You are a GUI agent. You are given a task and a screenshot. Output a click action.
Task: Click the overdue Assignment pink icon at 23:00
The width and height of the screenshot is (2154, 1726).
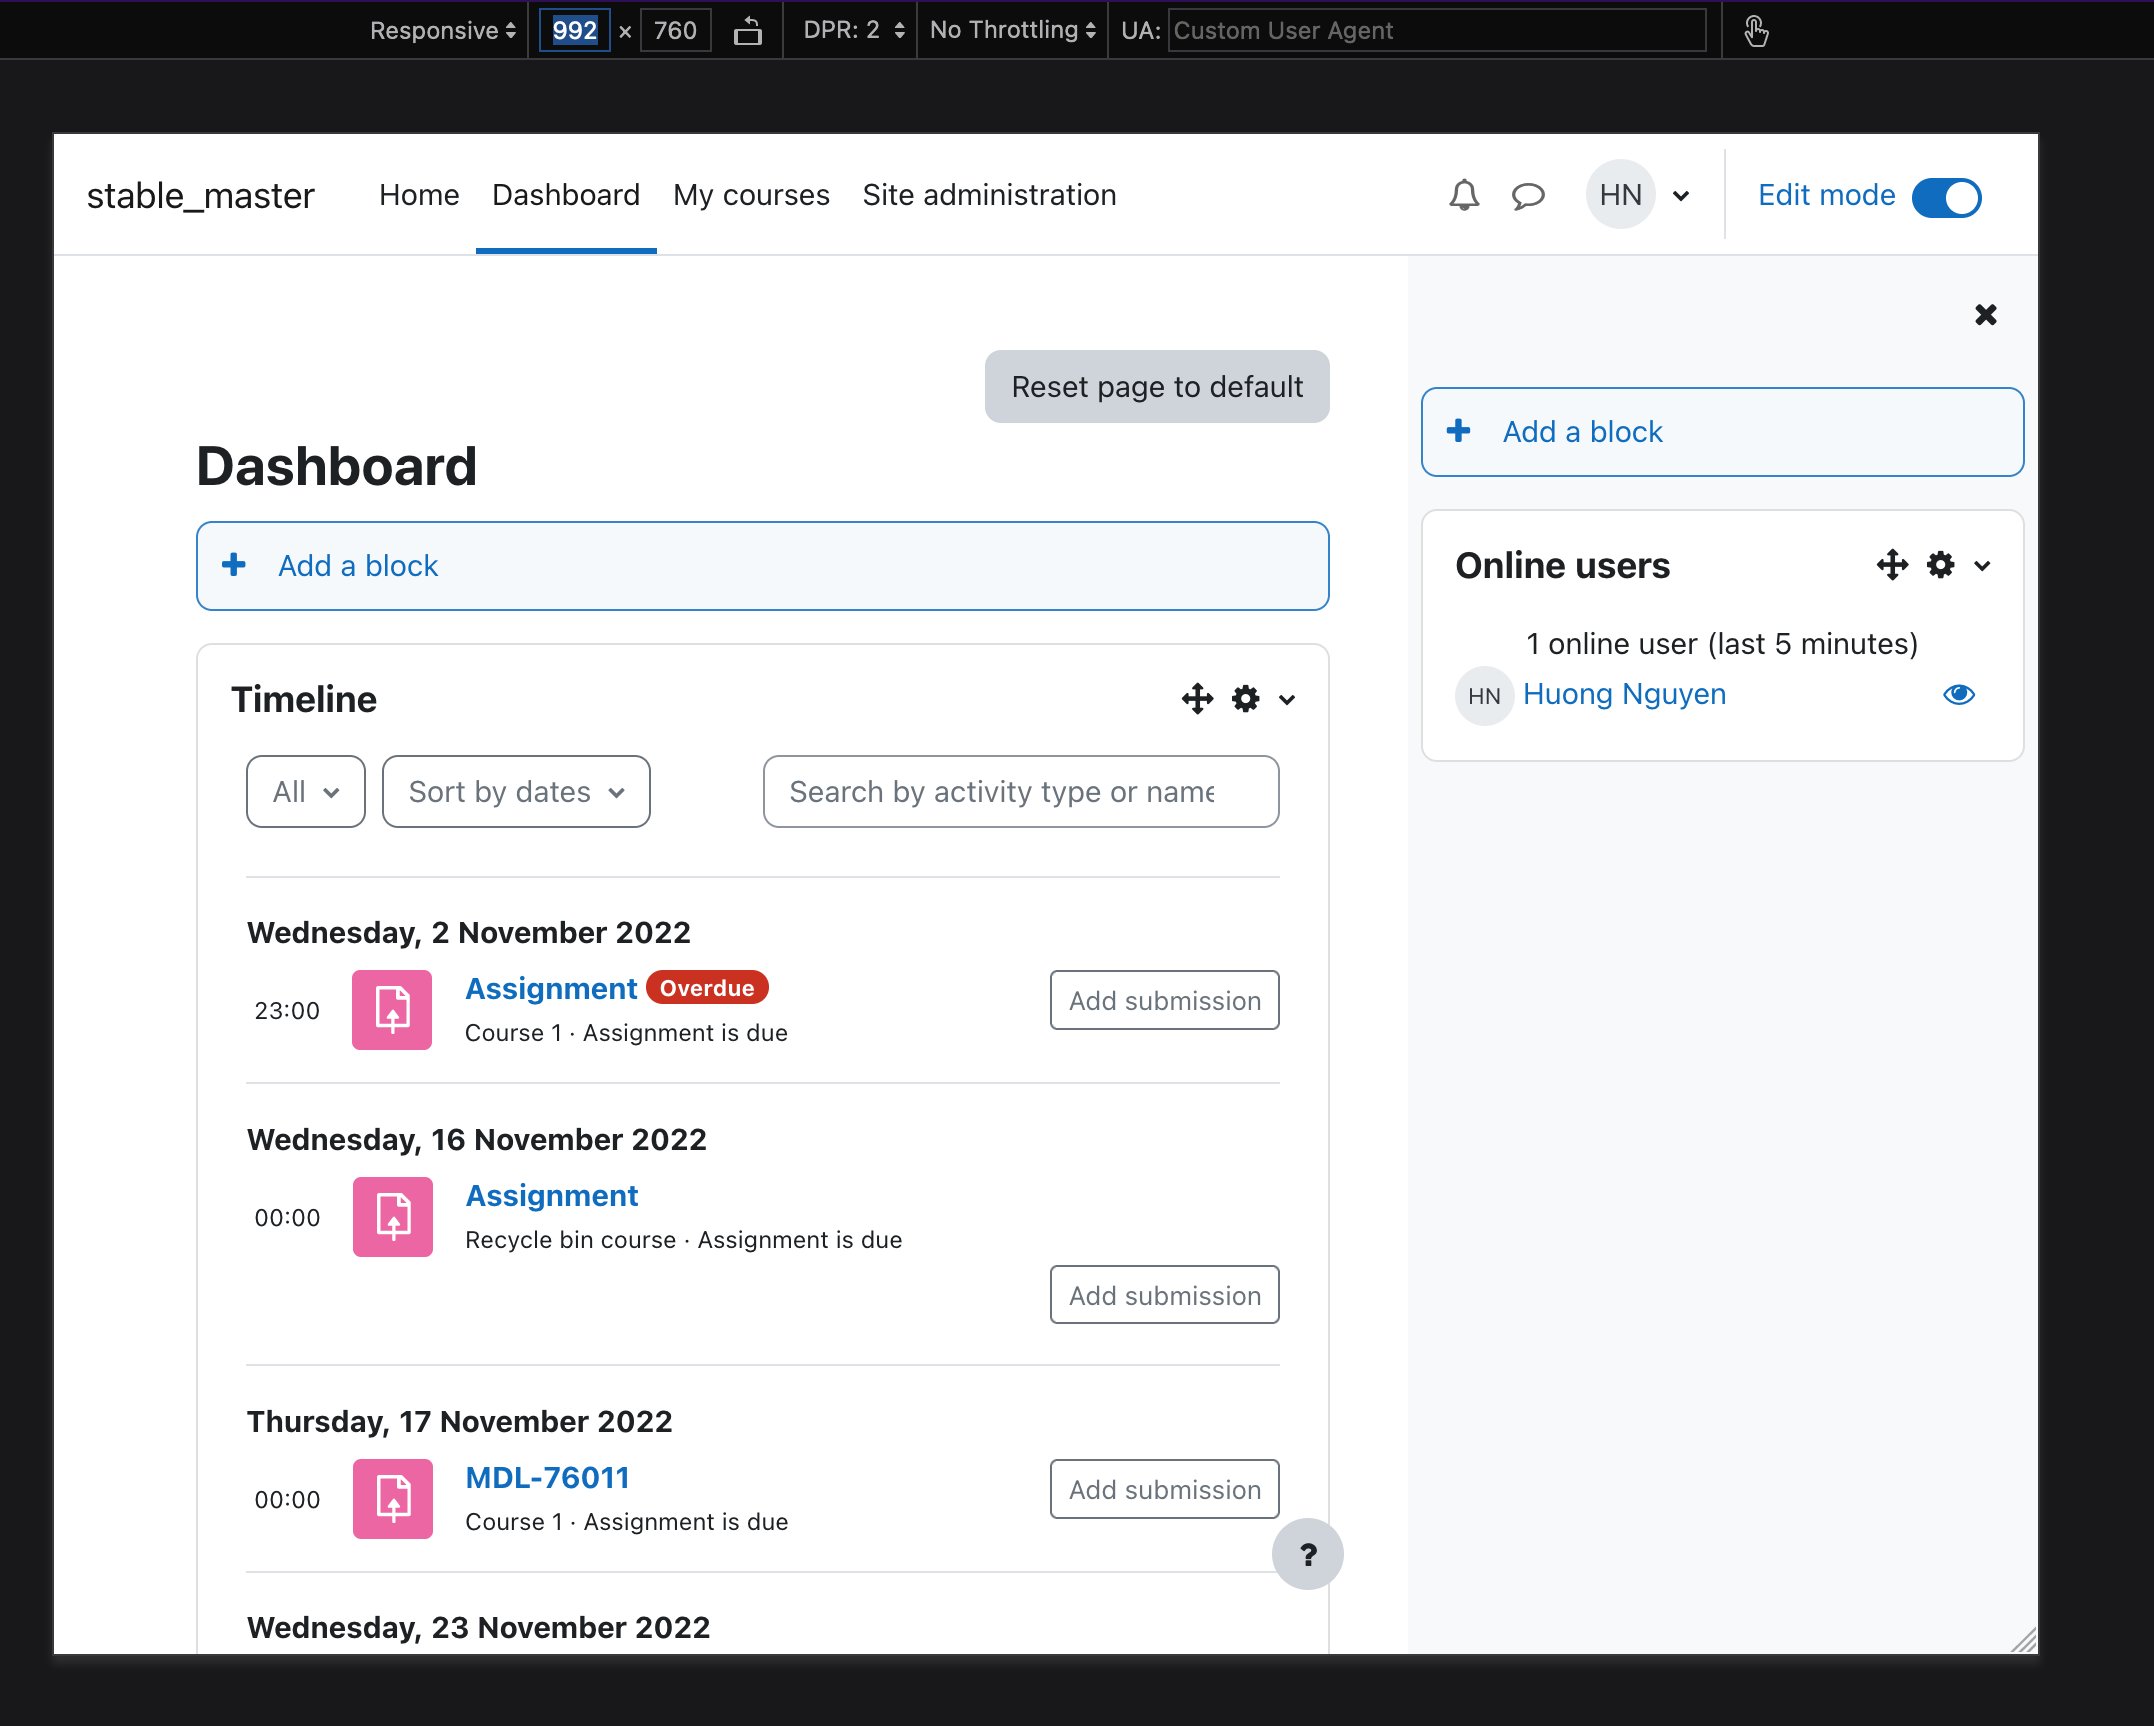coord(392,1009)
